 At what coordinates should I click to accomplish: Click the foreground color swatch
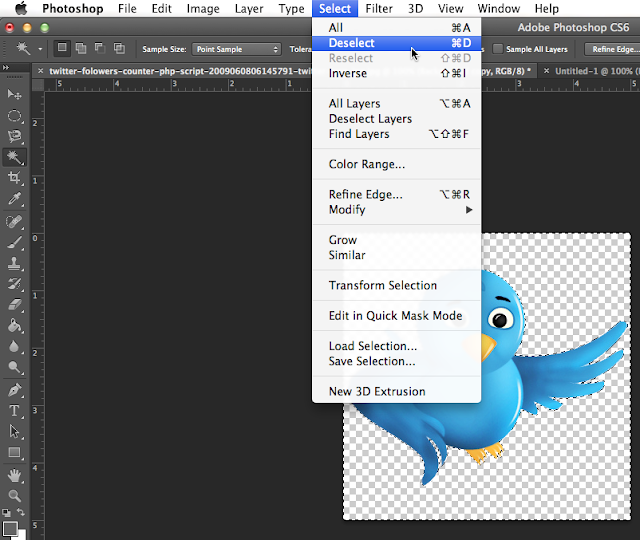(10, 529)
